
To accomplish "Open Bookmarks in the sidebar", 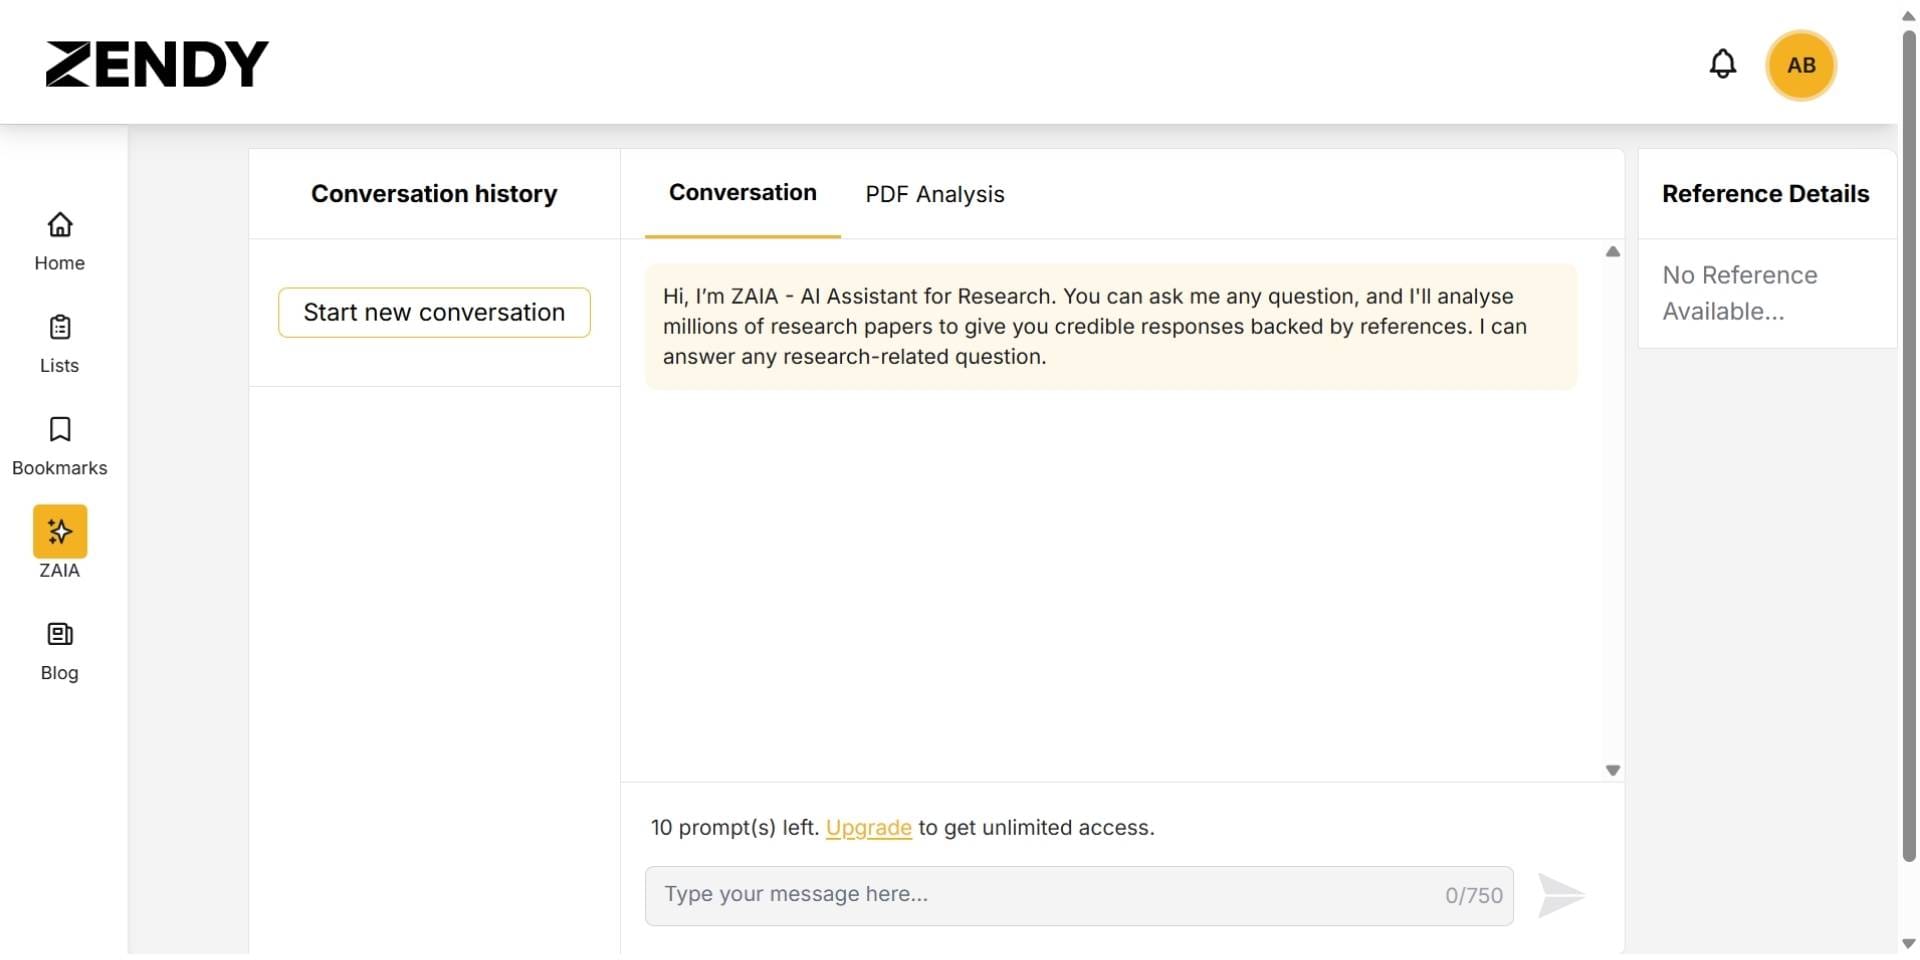I will coord(60,446).
